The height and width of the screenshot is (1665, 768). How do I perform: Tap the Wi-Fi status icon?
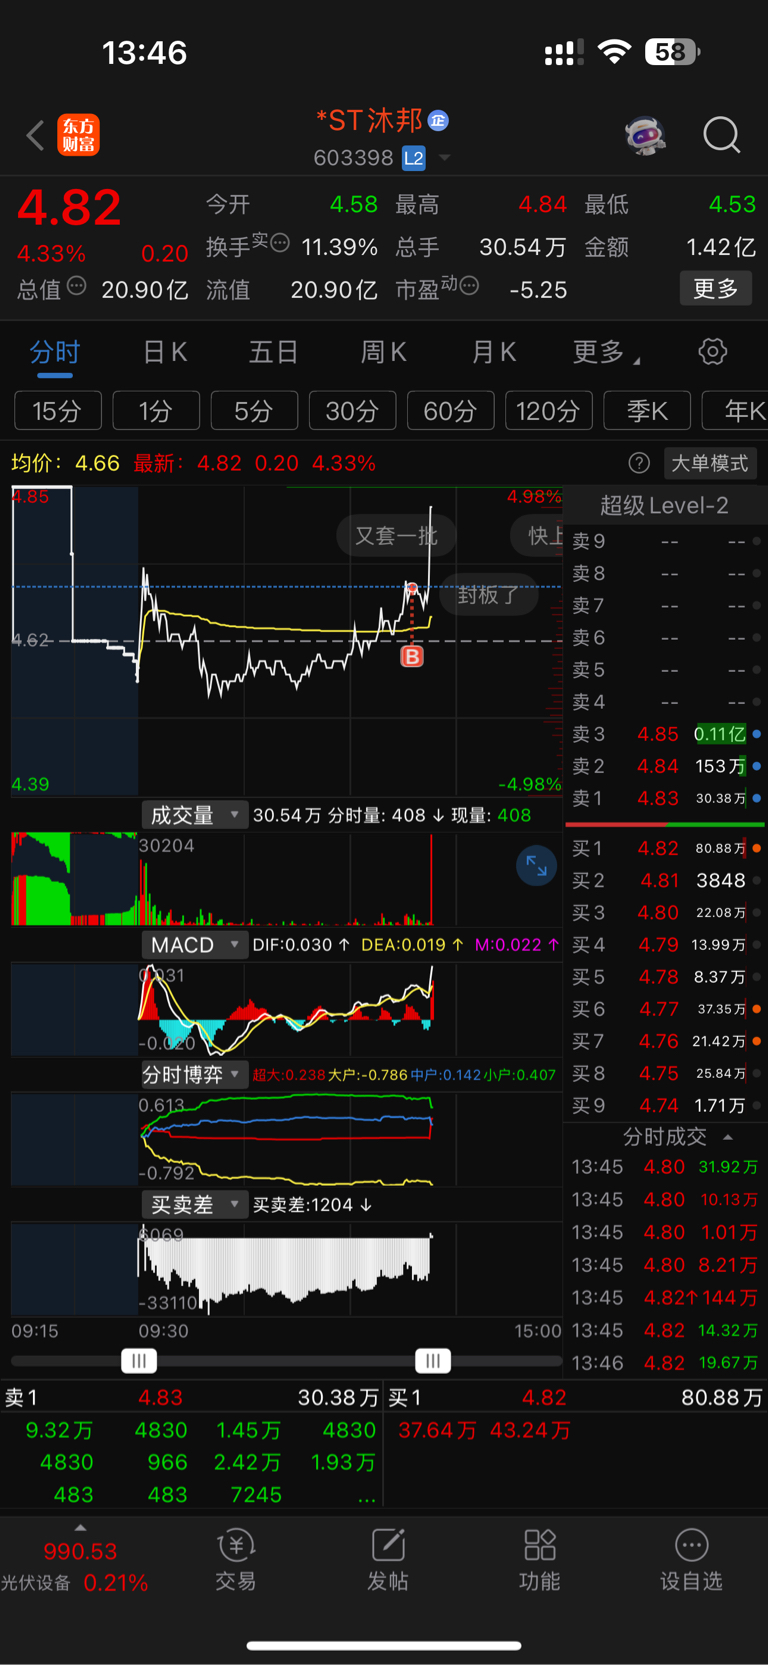point(614,52)
